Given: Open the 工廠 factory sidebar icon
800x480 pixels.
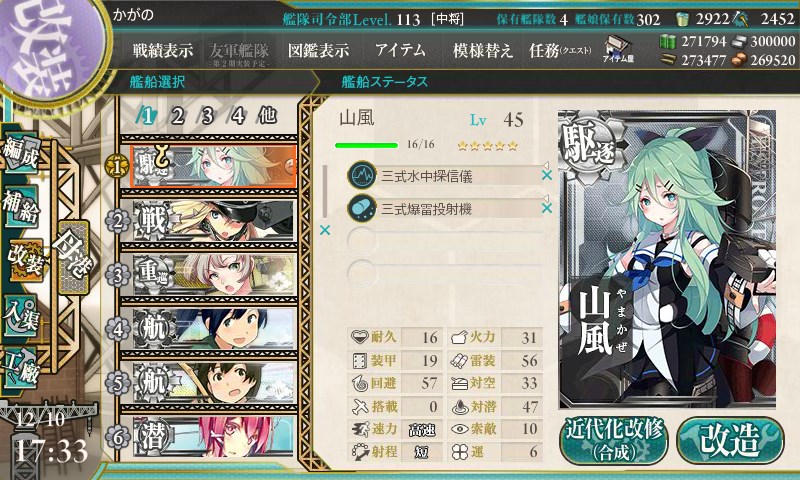Looking at the screenshot, I should [x=21, y=368].
